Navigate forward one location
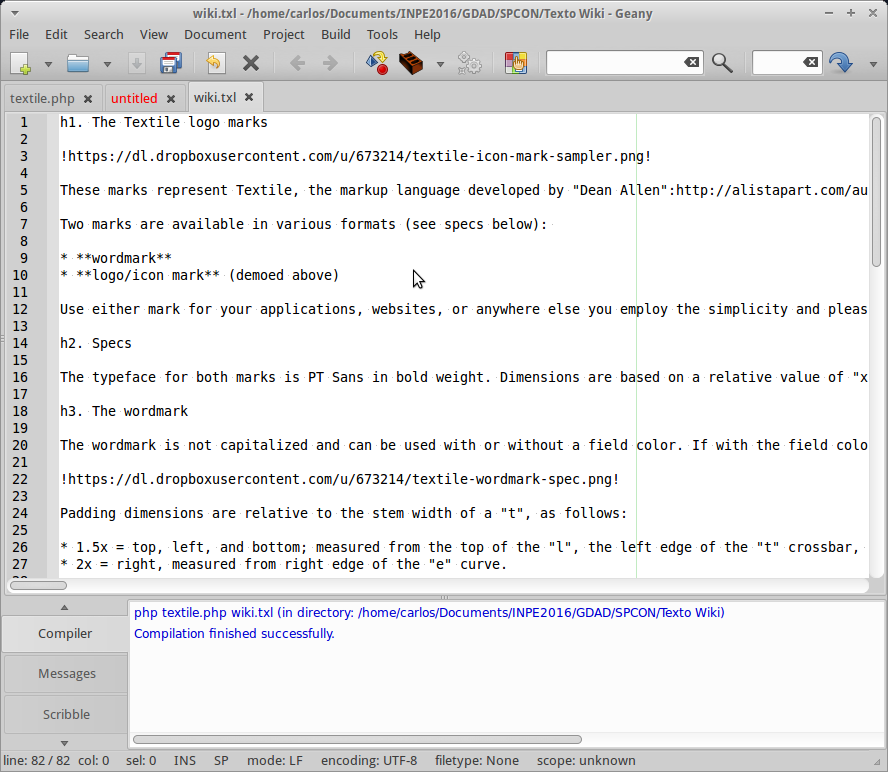 (x=330, y=63)
